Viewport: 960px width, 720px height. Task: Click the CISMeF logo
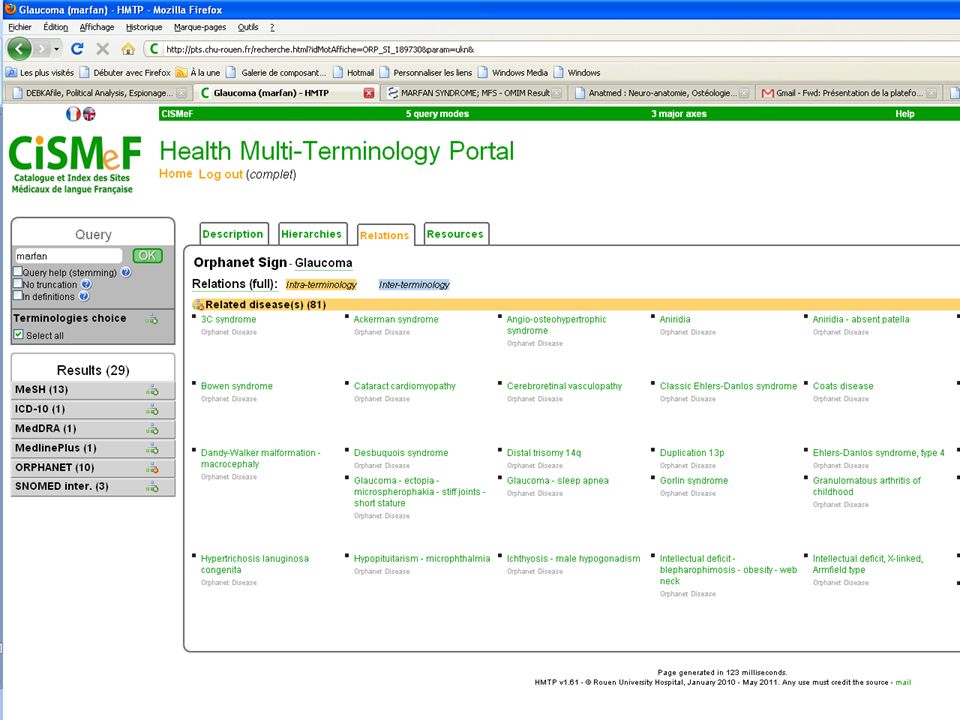(x=74, y=163)
